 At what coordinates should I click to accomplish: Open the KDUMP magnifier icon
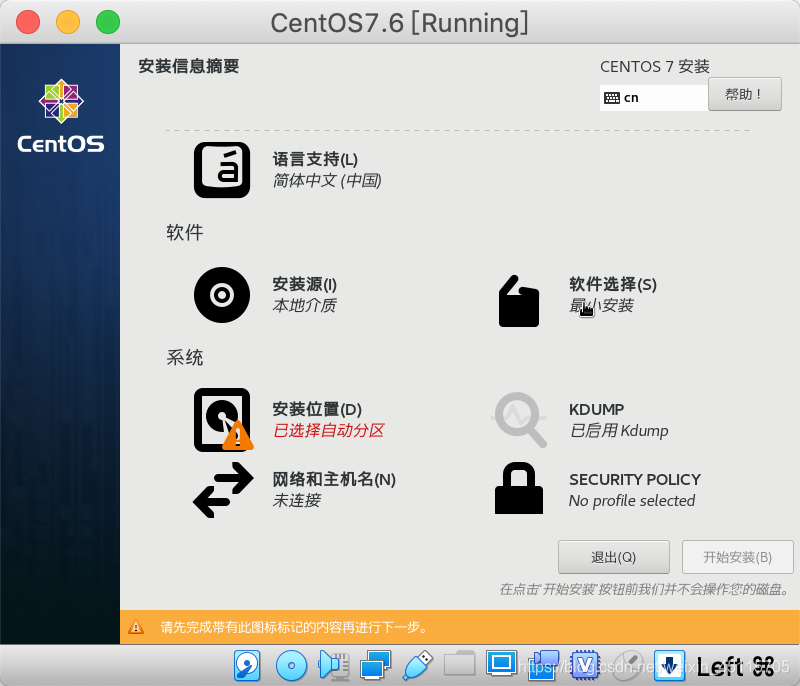pos(519,420)
